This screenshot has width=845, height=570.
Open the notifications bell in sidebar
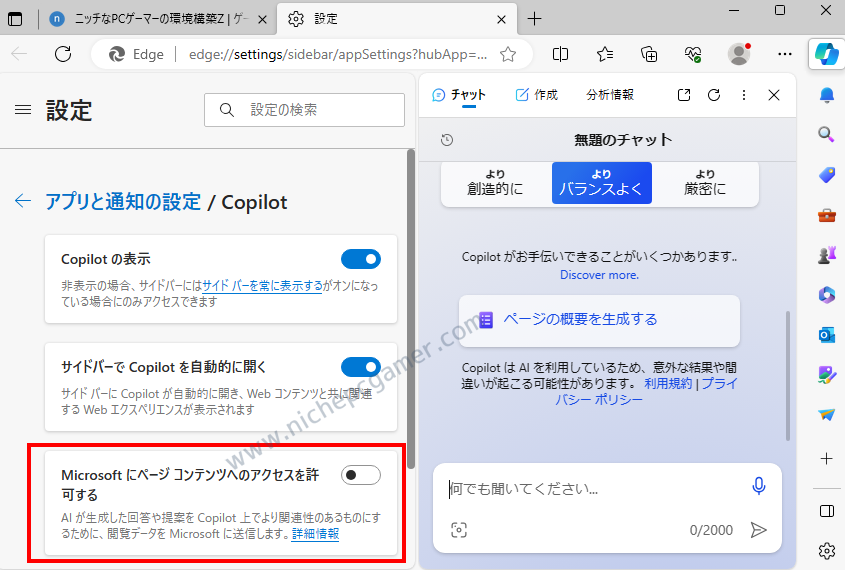tap(826, 96)
